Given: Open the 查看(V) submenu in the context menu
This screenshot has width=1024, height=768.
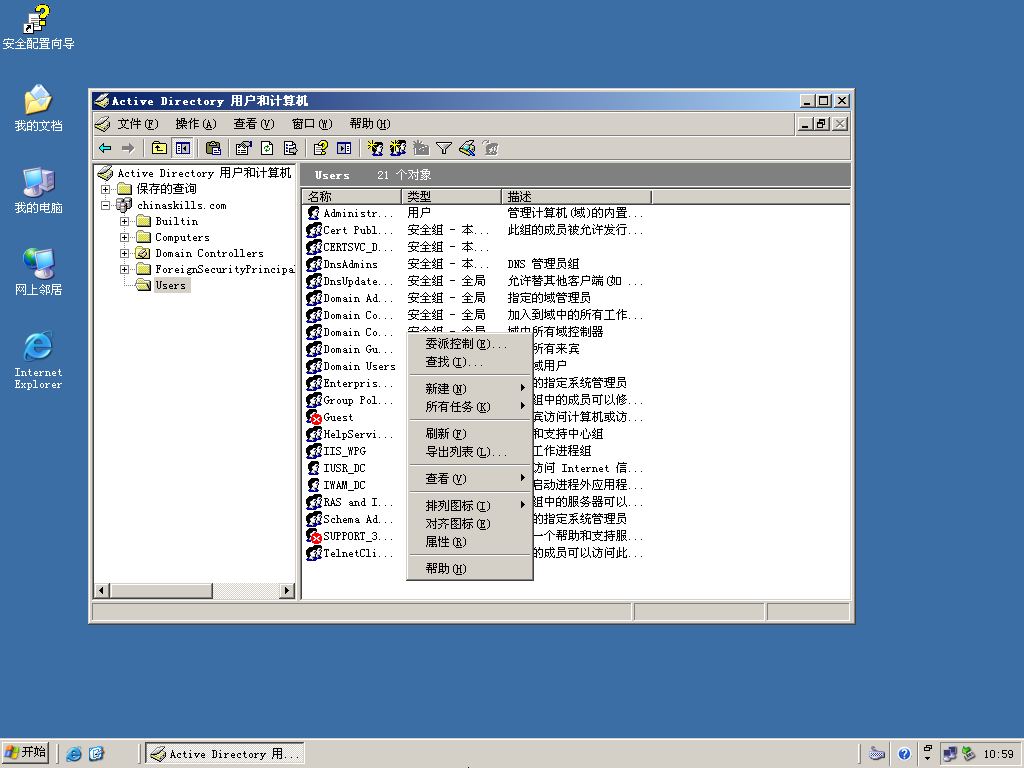Looking at the screenshot, I should [470, 479].
